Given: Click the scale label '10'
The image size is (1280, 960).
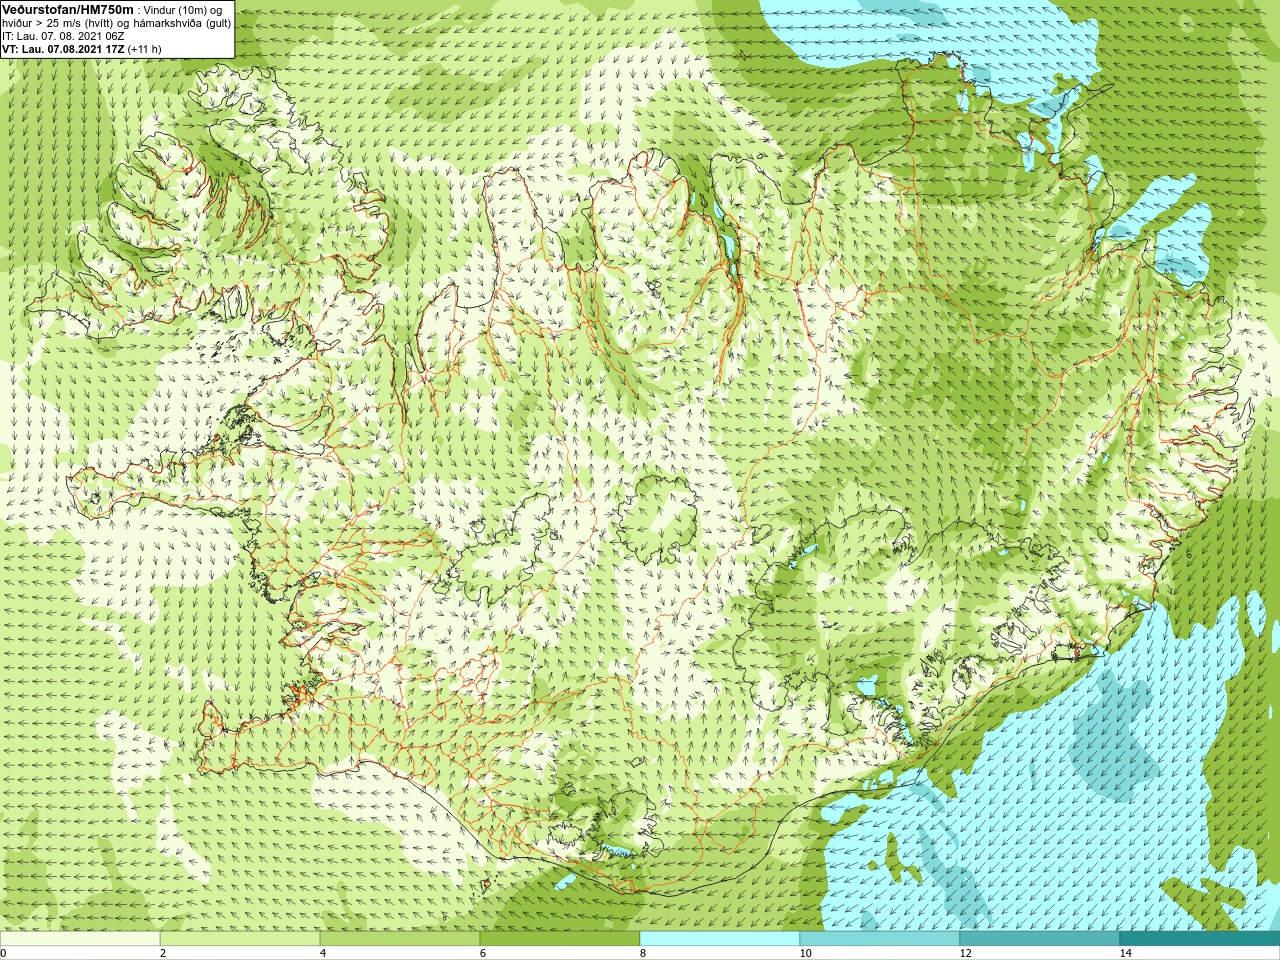Looking at the screenshot, I should (805, 953).
